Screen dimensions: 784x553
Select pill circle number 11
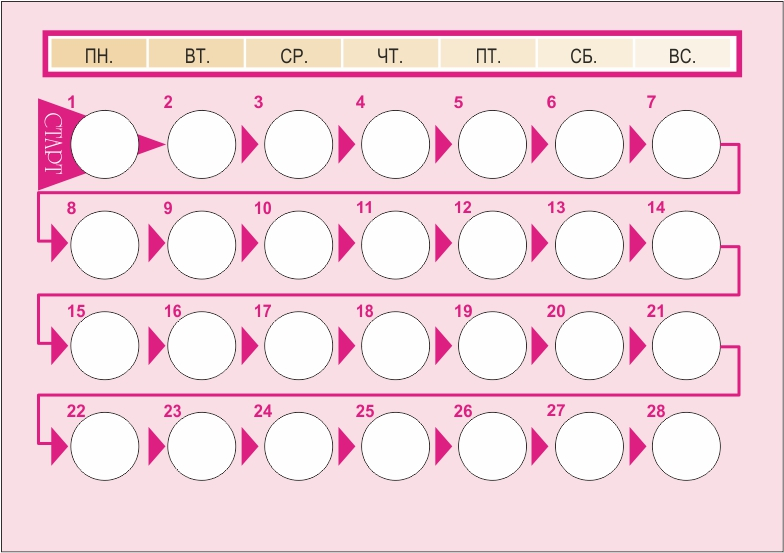(395, 245)
